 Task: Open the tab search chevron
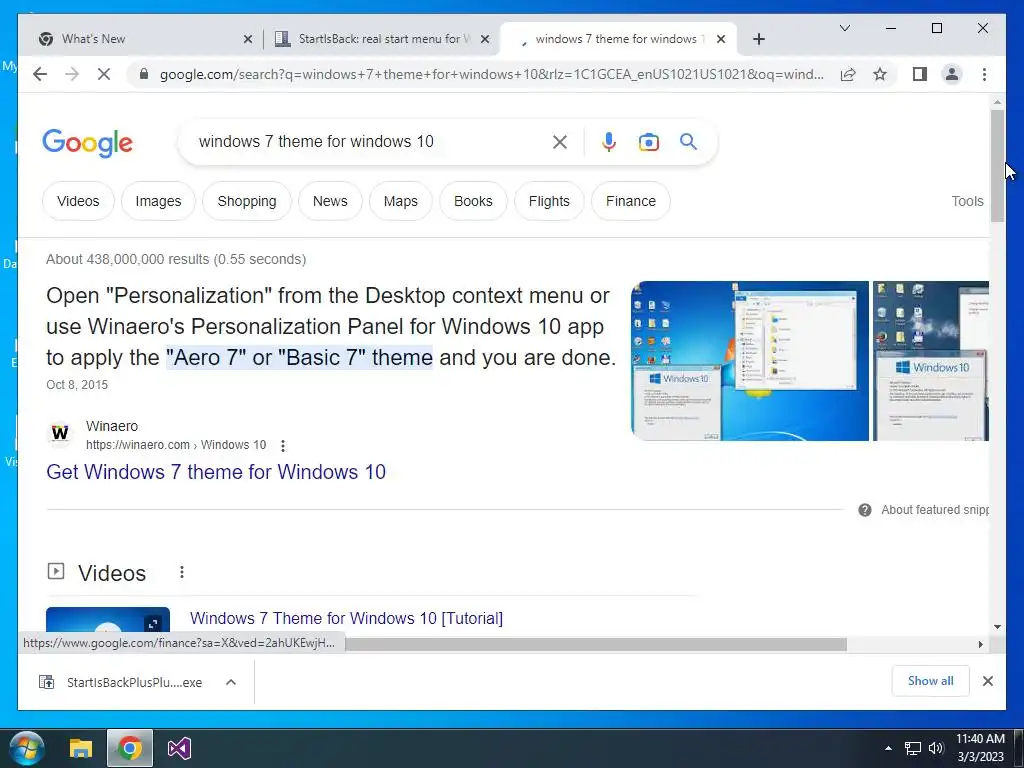click(844, 28)
